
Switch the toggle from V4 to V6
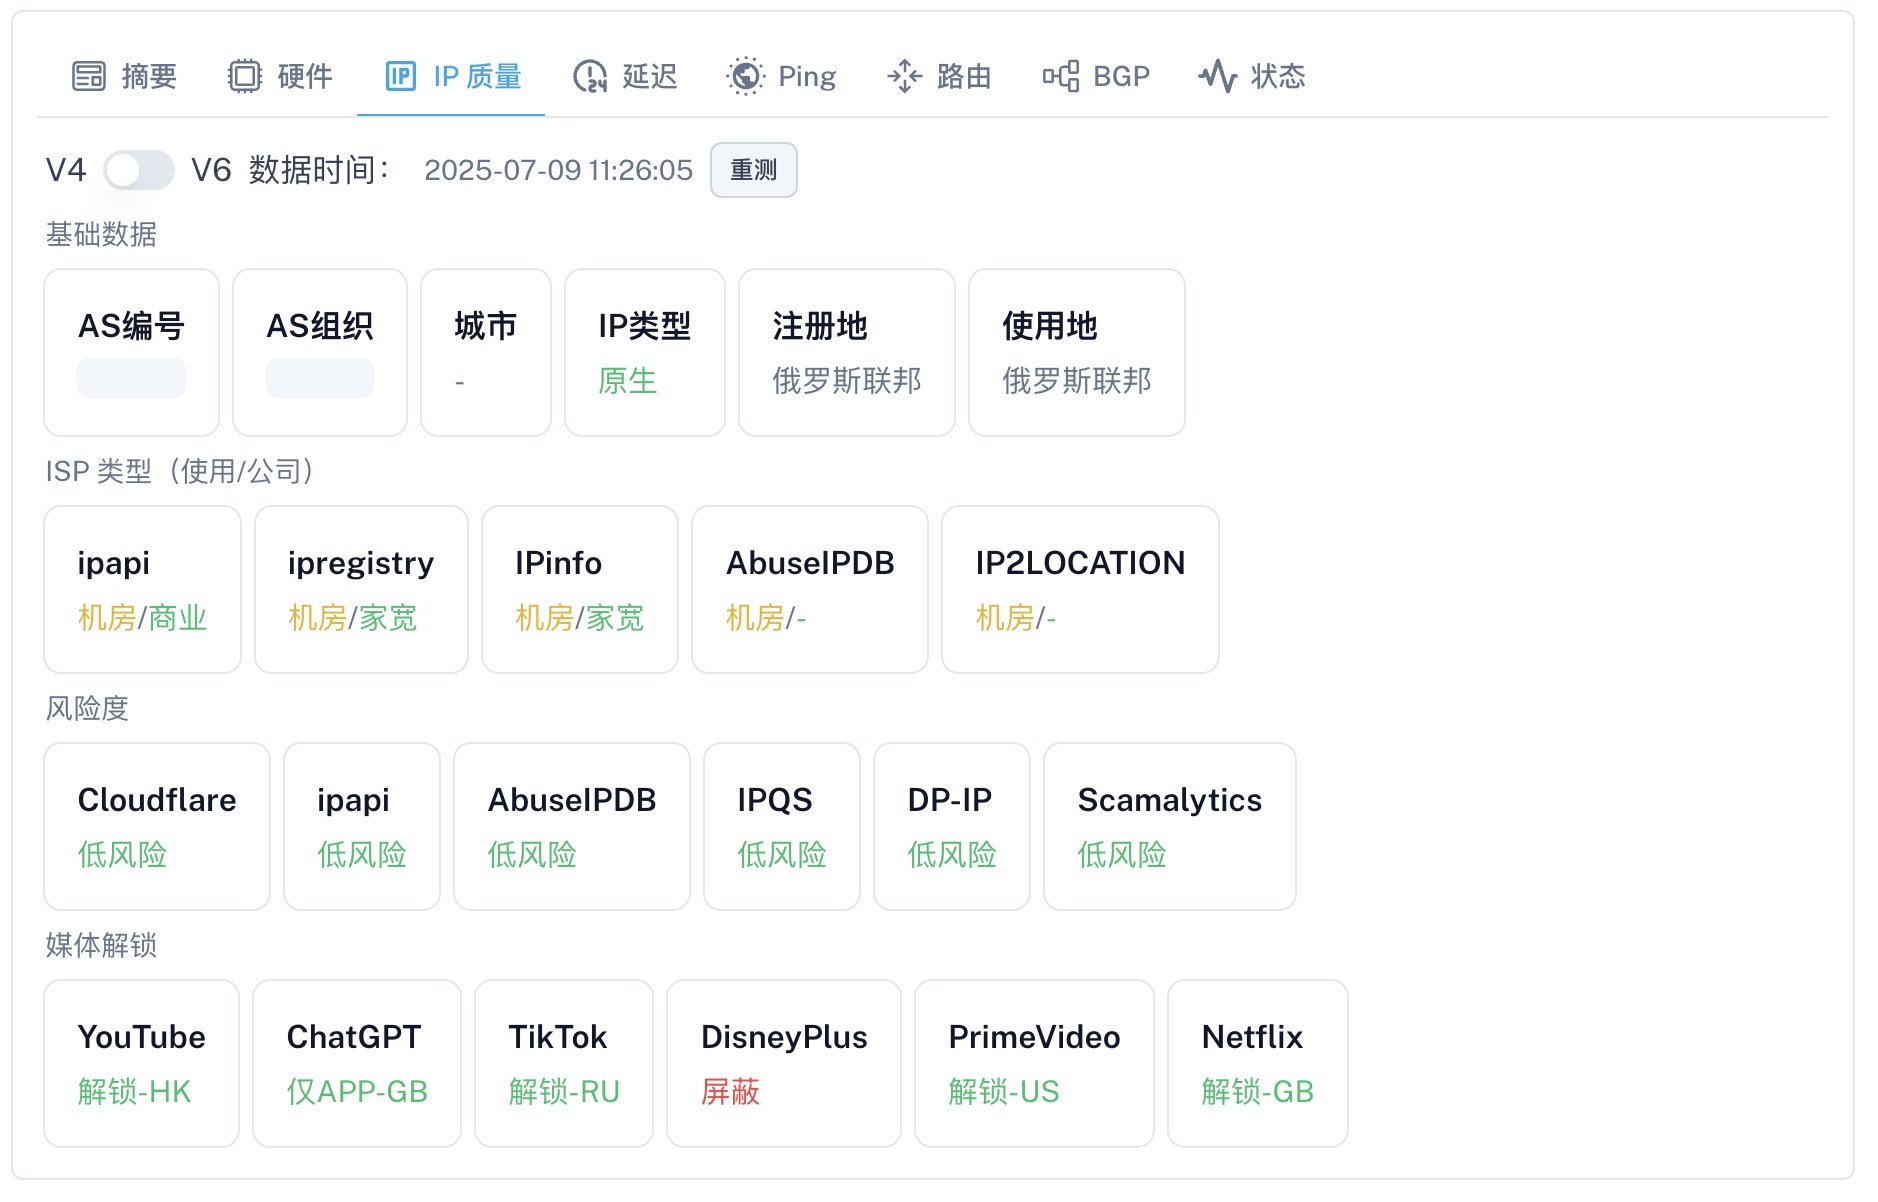tap(137, 170)
